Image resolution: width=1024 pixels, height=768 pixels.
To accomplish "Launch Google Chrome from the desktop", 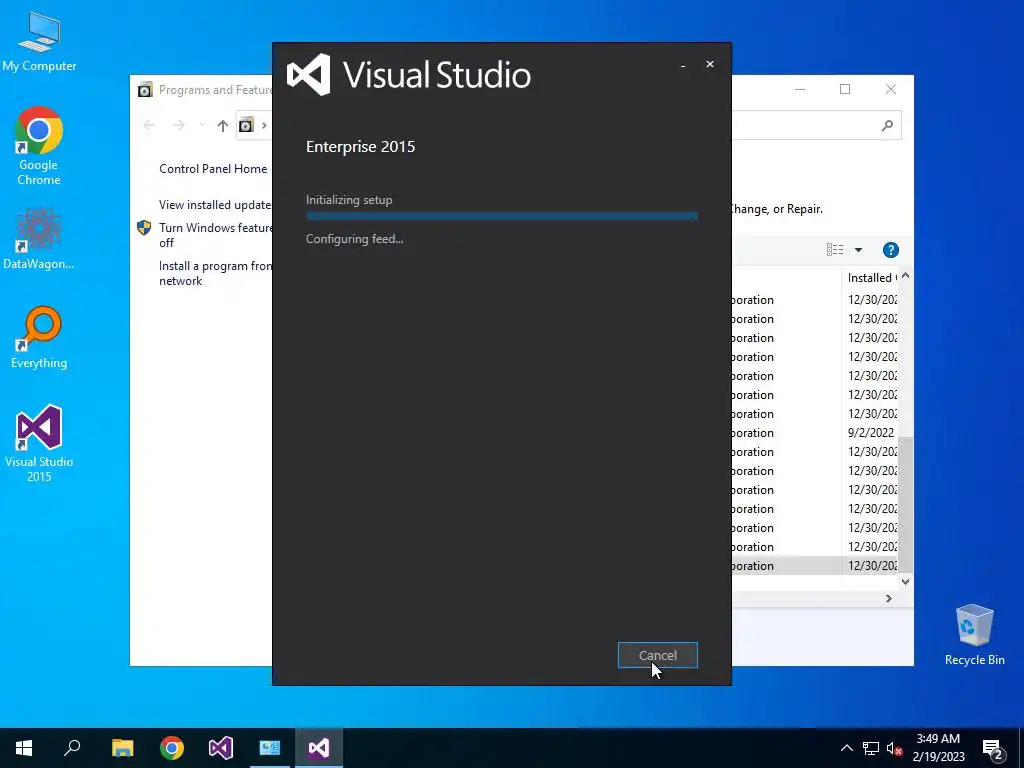I will (39, 146).
